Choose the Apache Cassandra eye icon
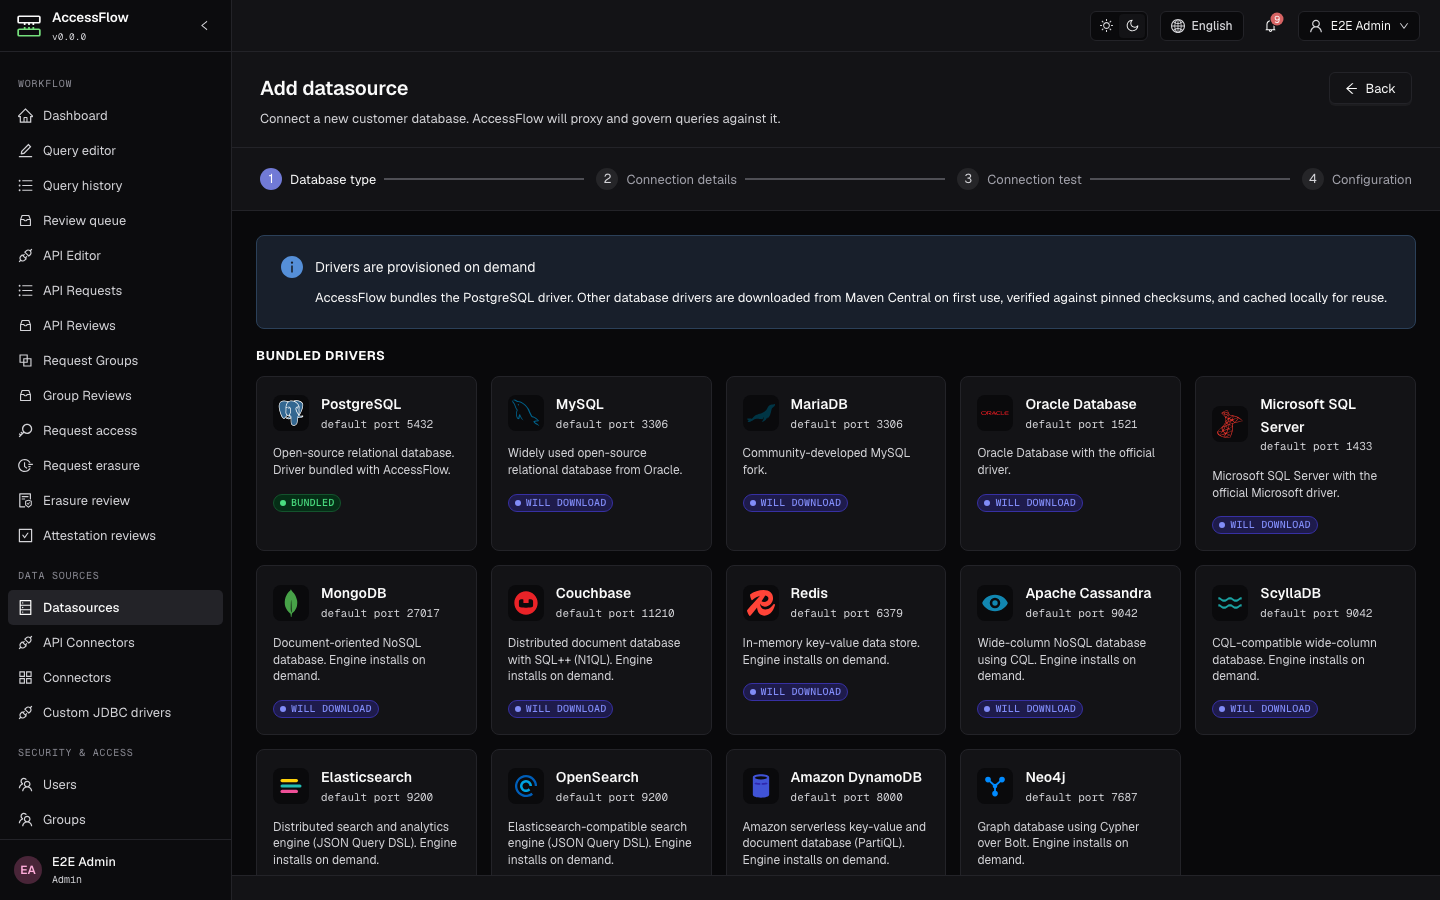This screenshot has height=900, width=1440. [995, 603]
